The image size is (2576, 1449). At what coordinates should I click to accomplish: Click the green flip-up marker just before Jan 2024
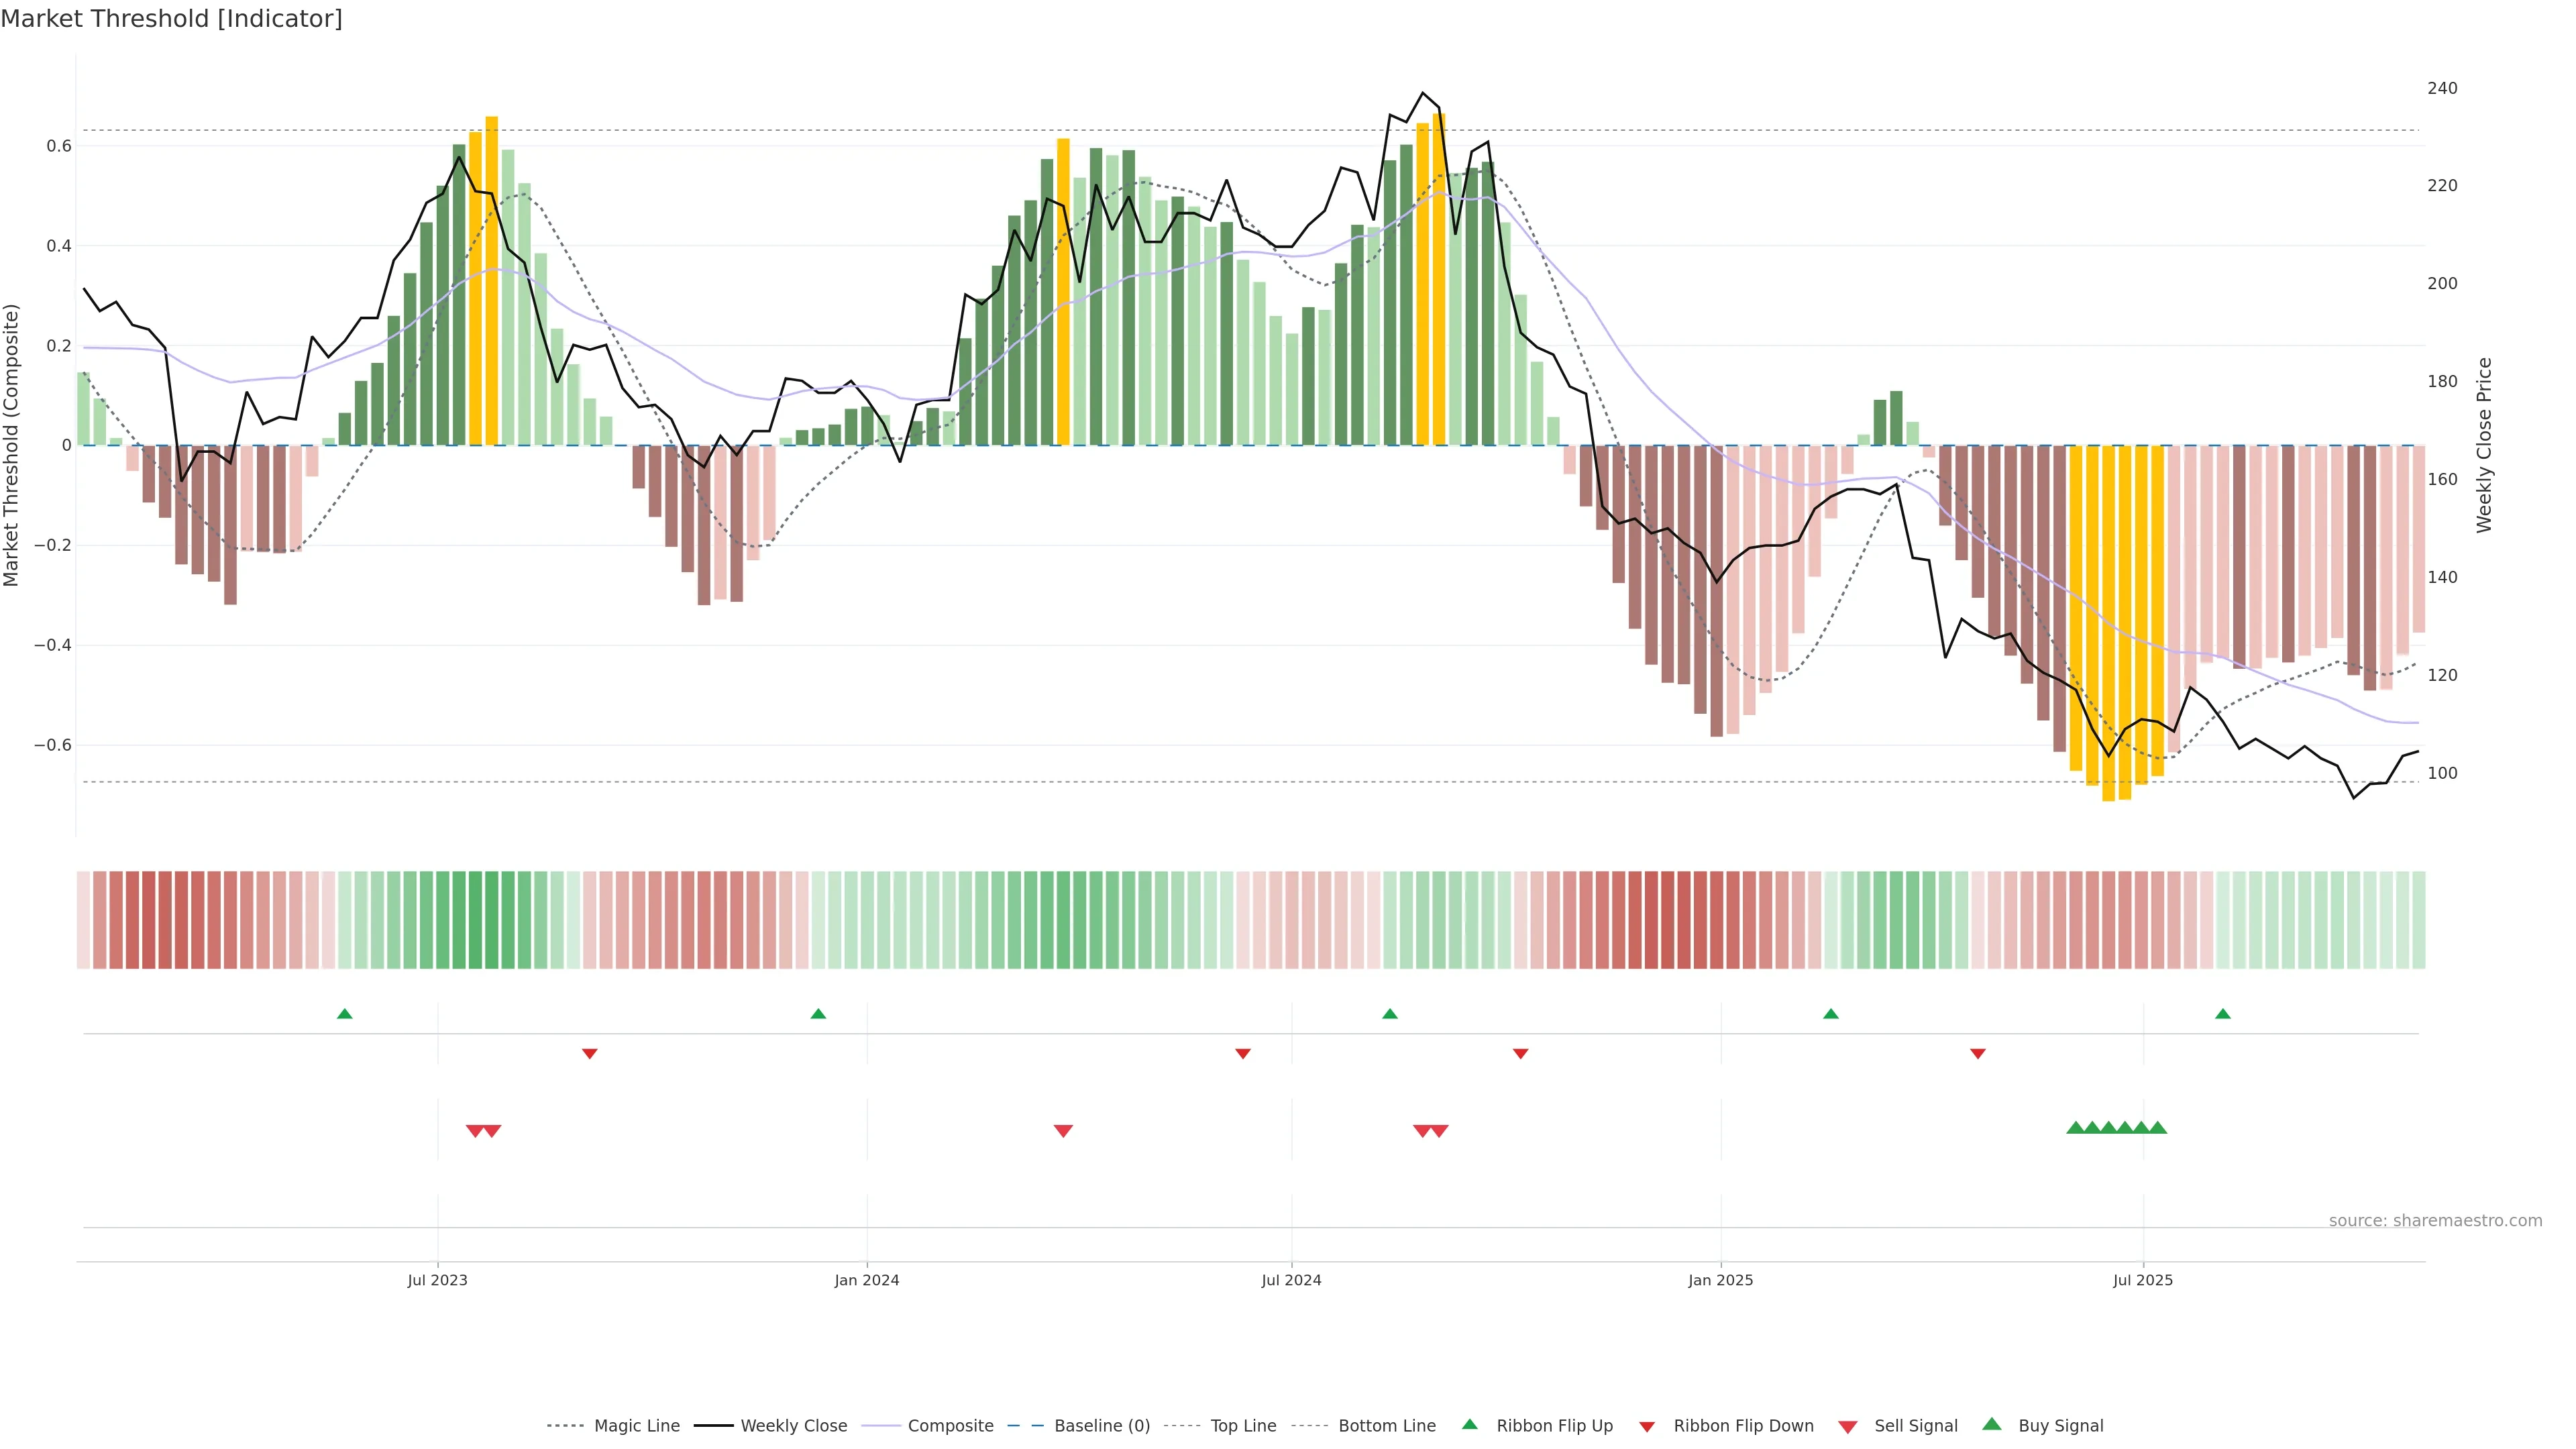click(818, 1014)
